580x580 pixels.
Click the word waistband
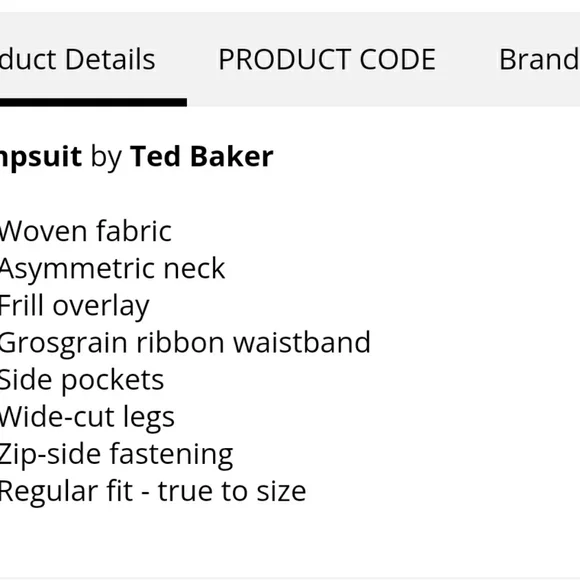(x=302, y=343)
